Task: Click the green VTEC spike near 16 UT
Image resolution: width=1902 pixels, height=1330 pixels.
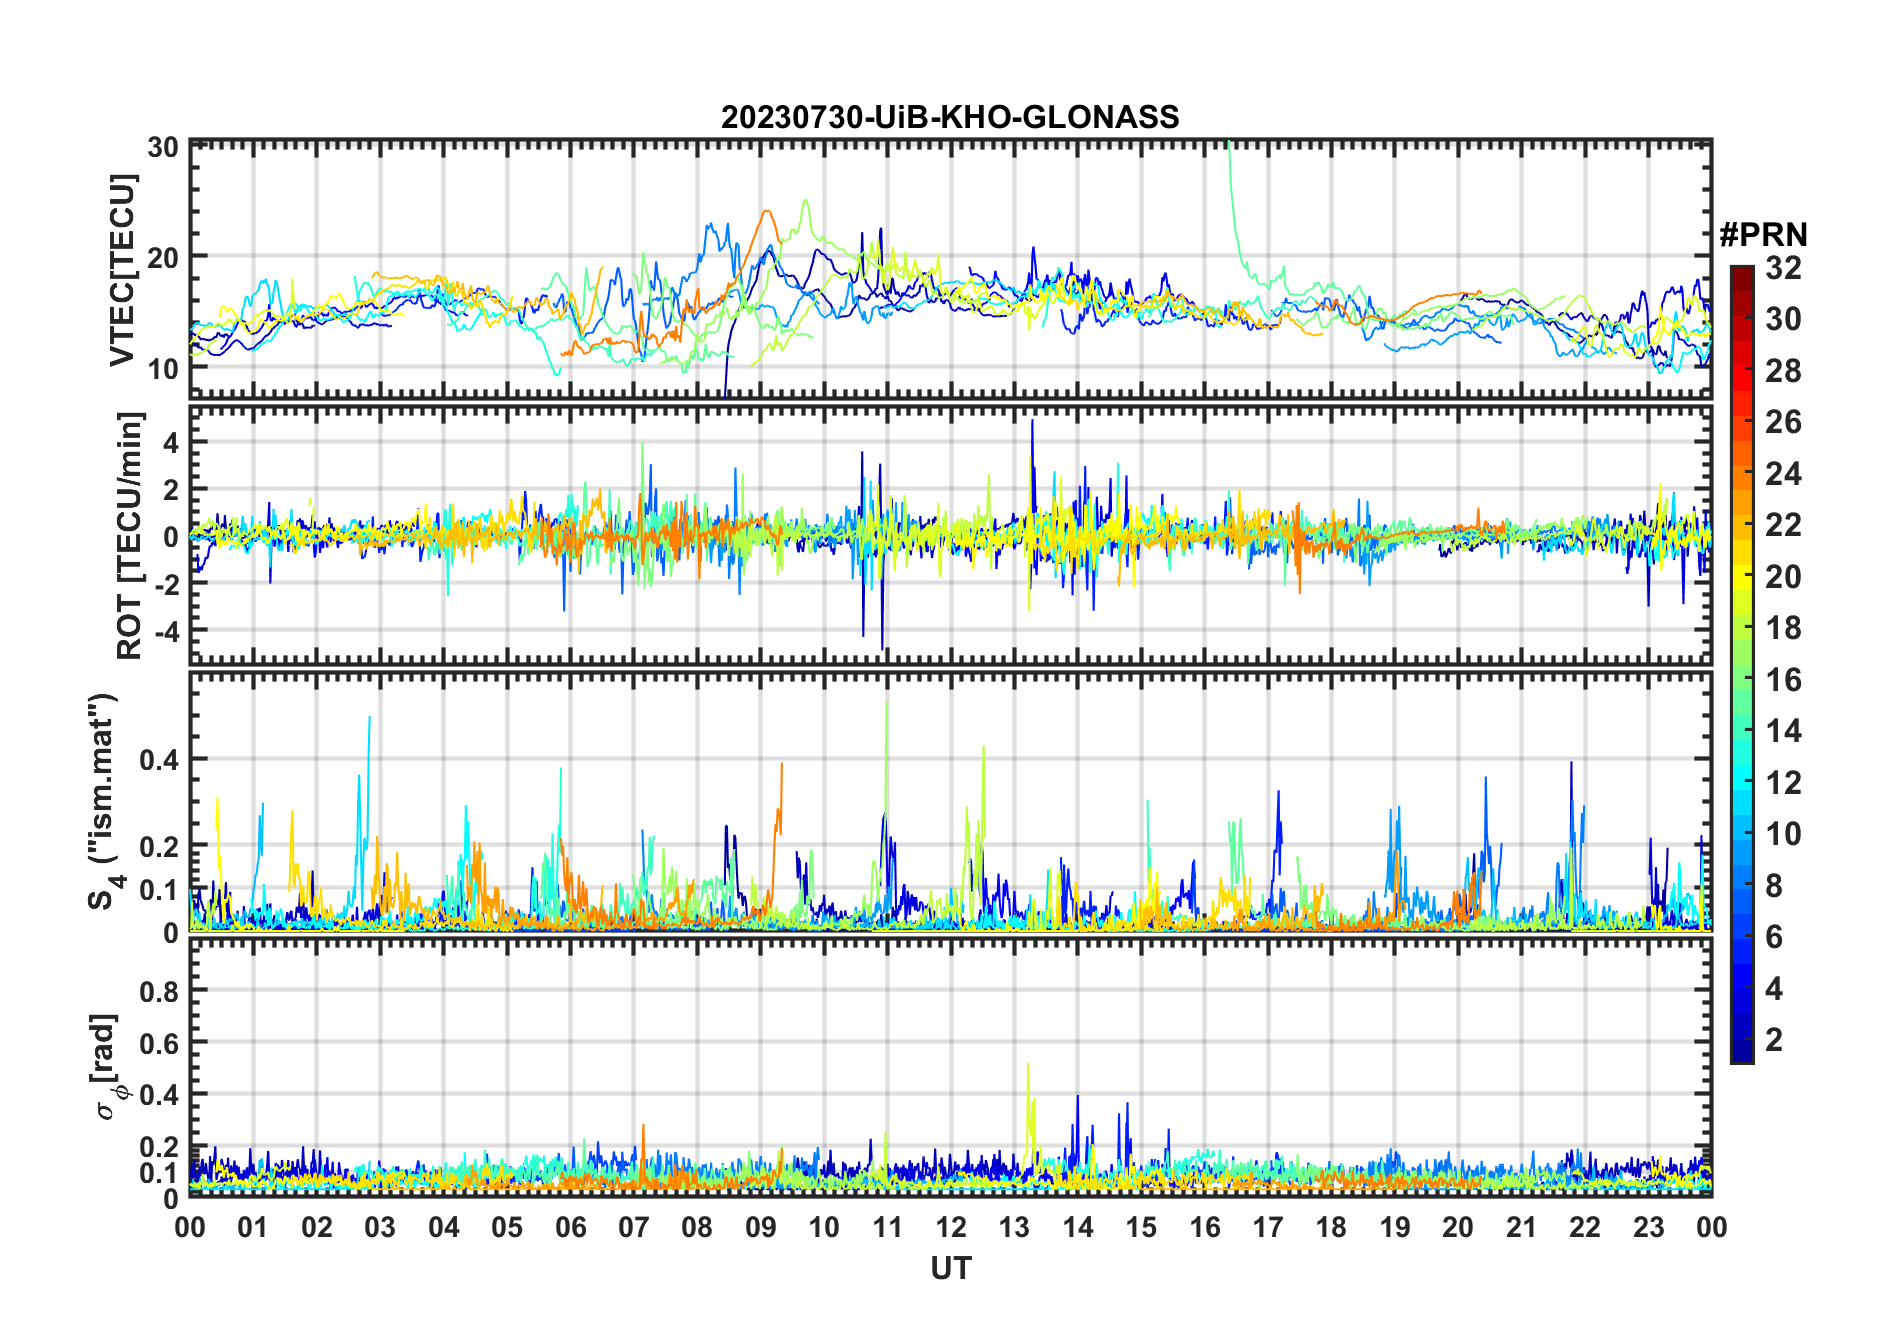Action: click(1234, 205)
